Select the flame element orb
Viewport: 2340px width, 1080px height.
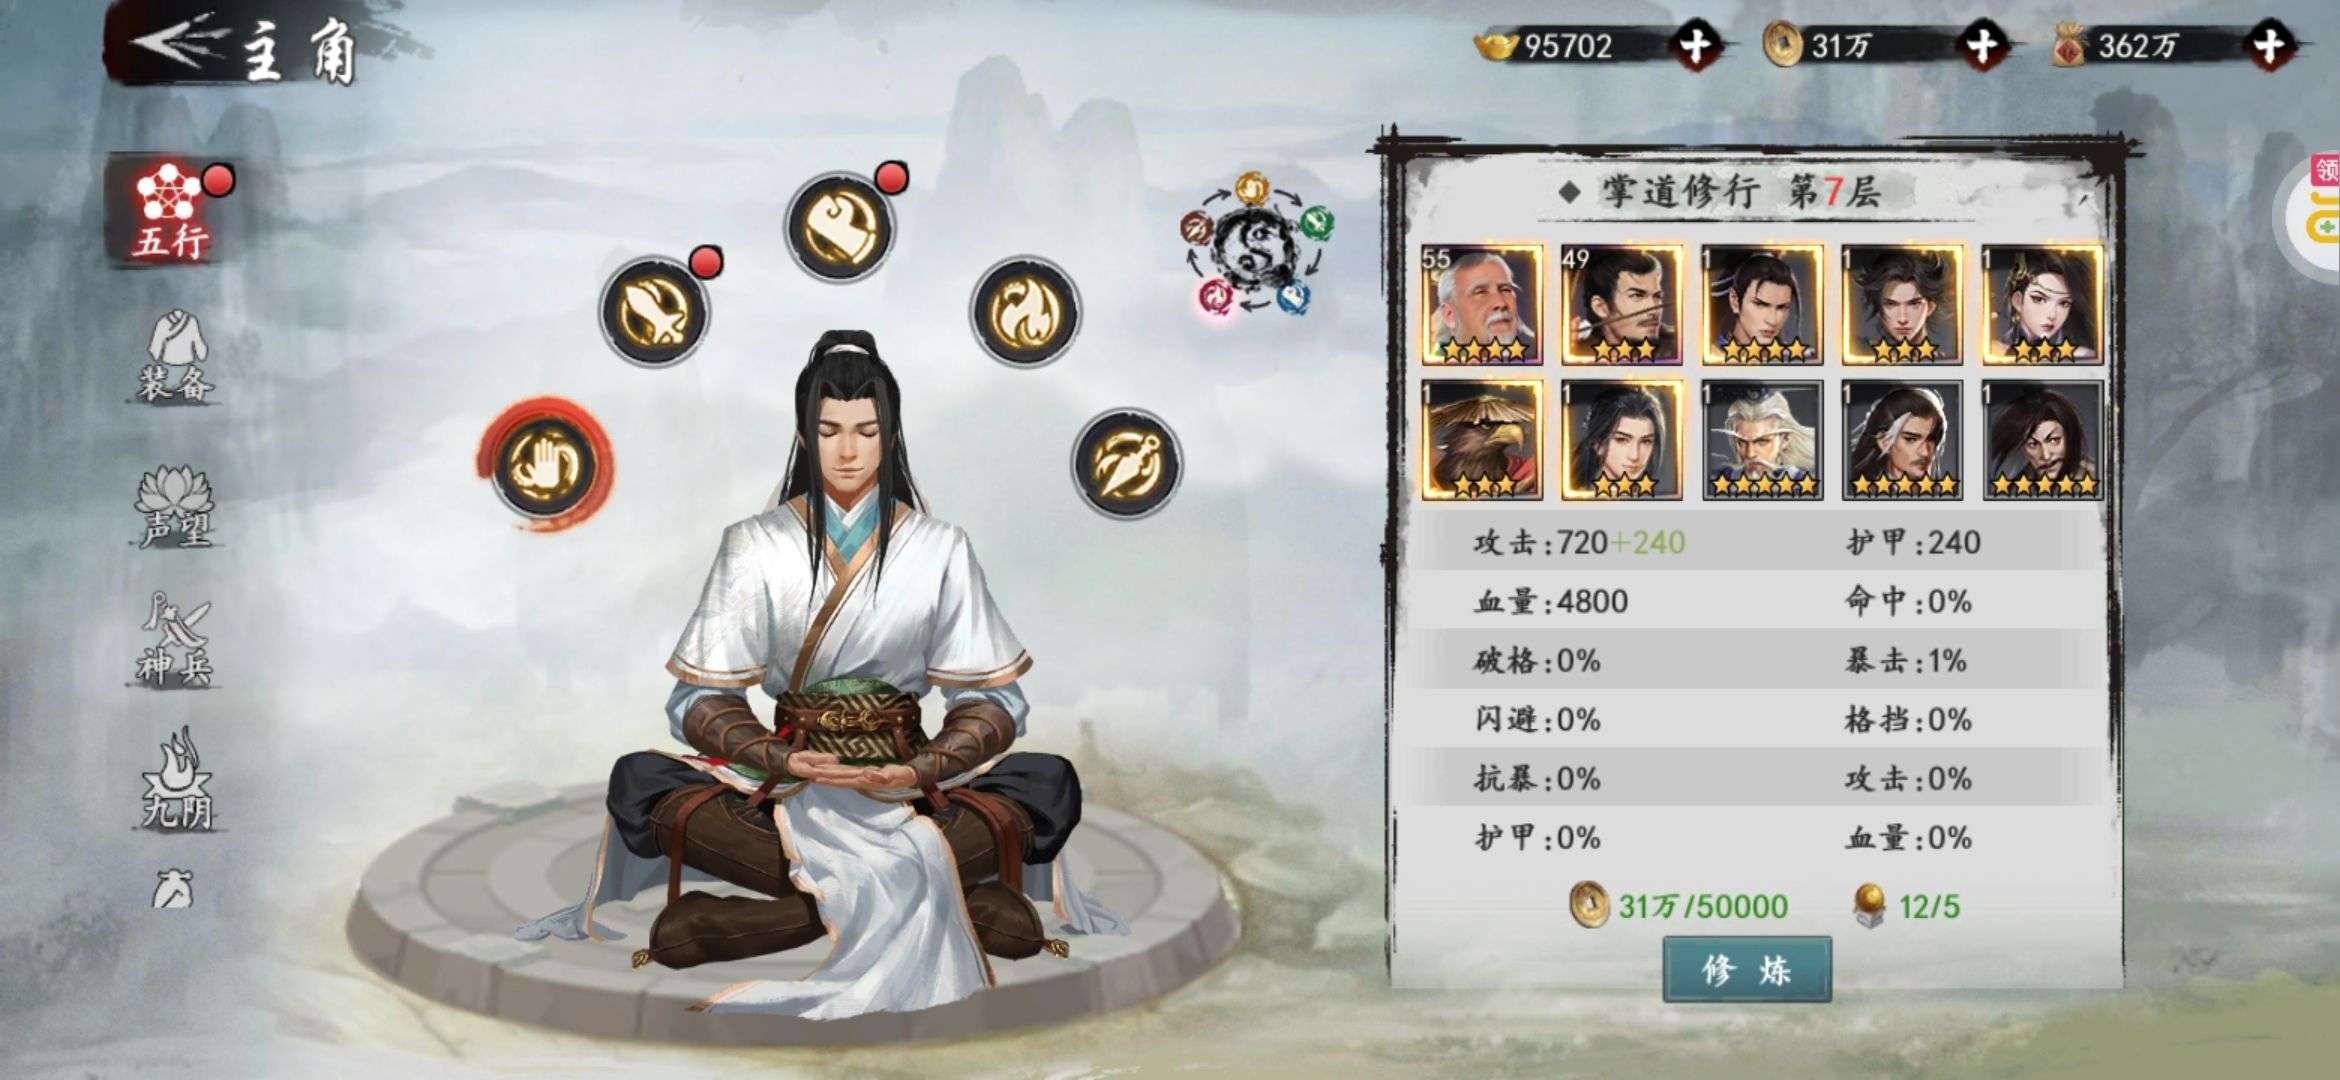(x=1024, y=311)
